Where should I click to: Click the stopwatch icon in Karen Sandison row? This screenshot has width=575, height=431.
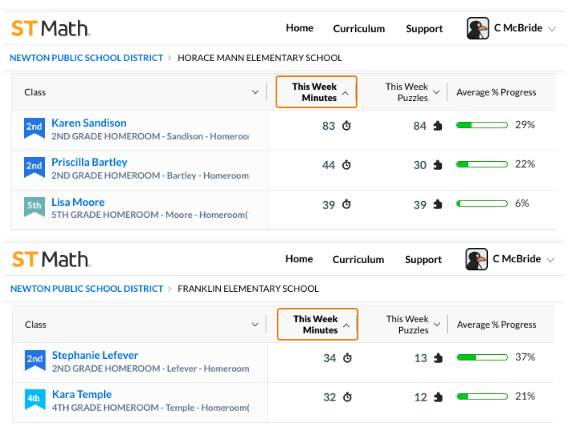point(347,126)
